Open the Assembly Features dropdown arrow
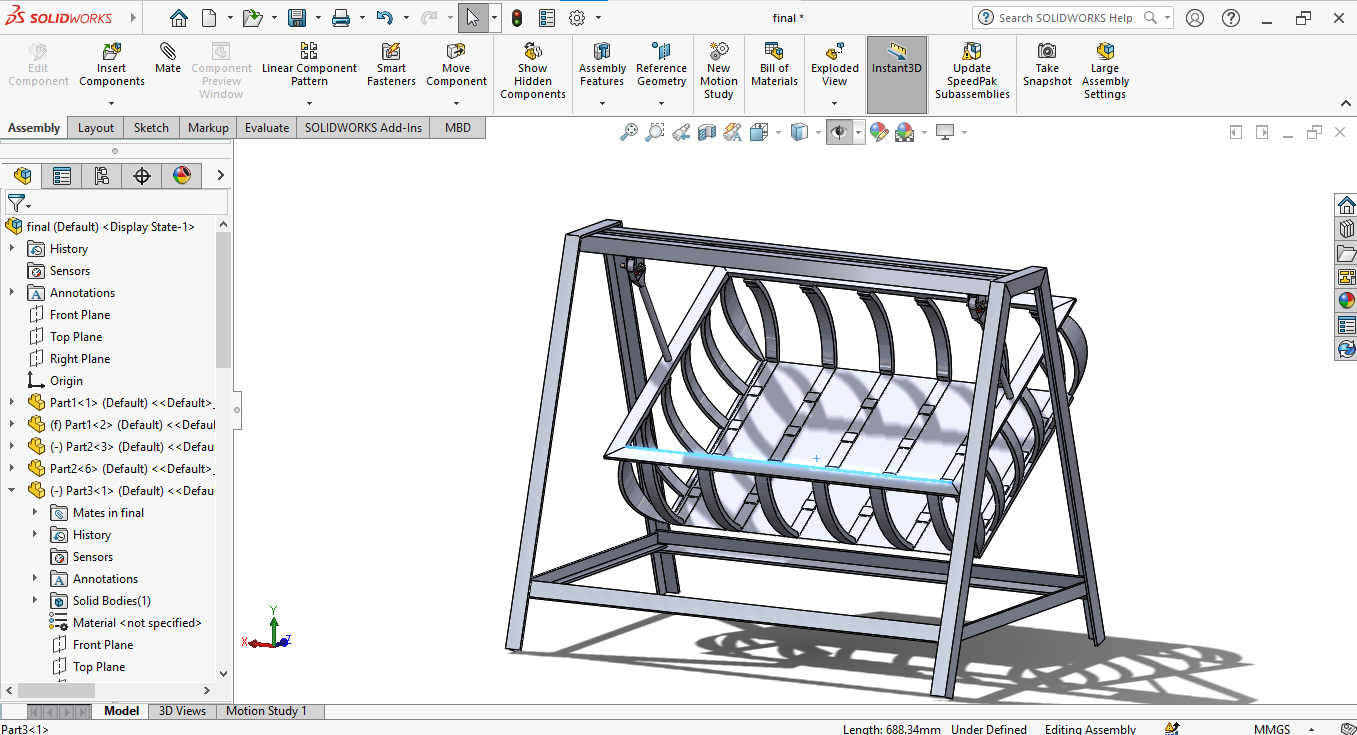 602,102
